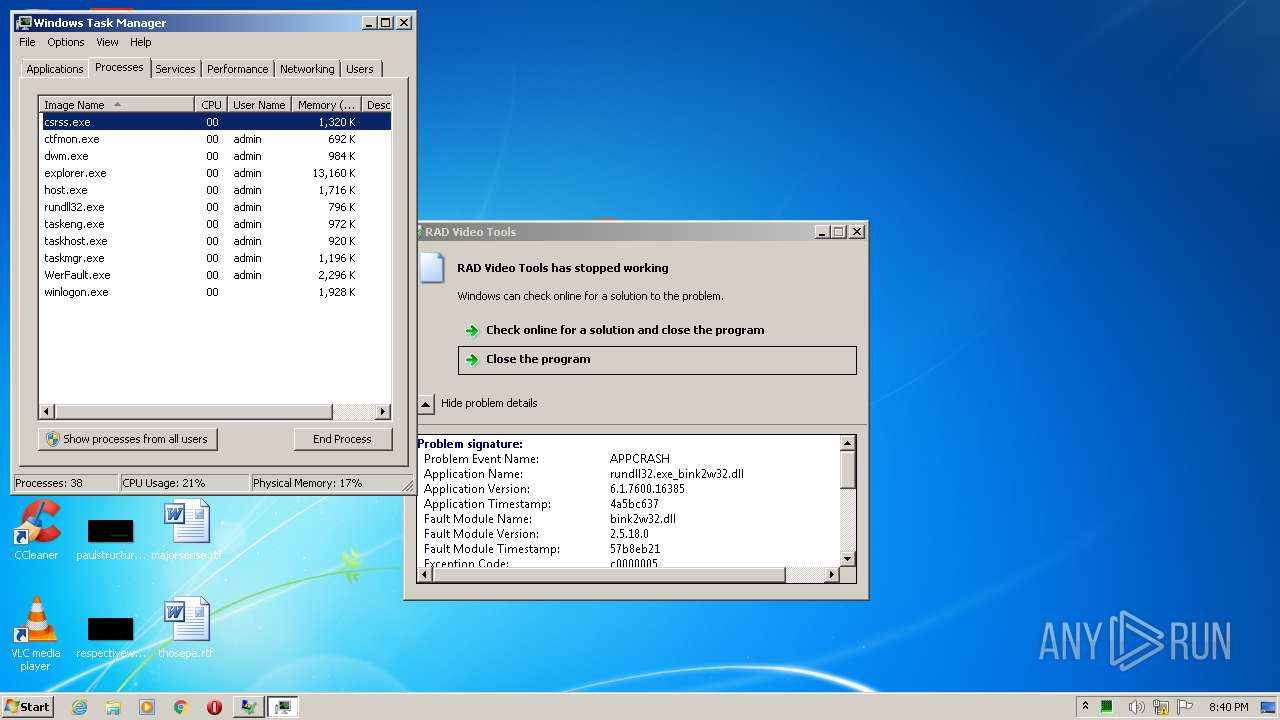Launch Google Chrome from taskbar
The width and height of the screenshot is (1280, 720).
[180, 707]
